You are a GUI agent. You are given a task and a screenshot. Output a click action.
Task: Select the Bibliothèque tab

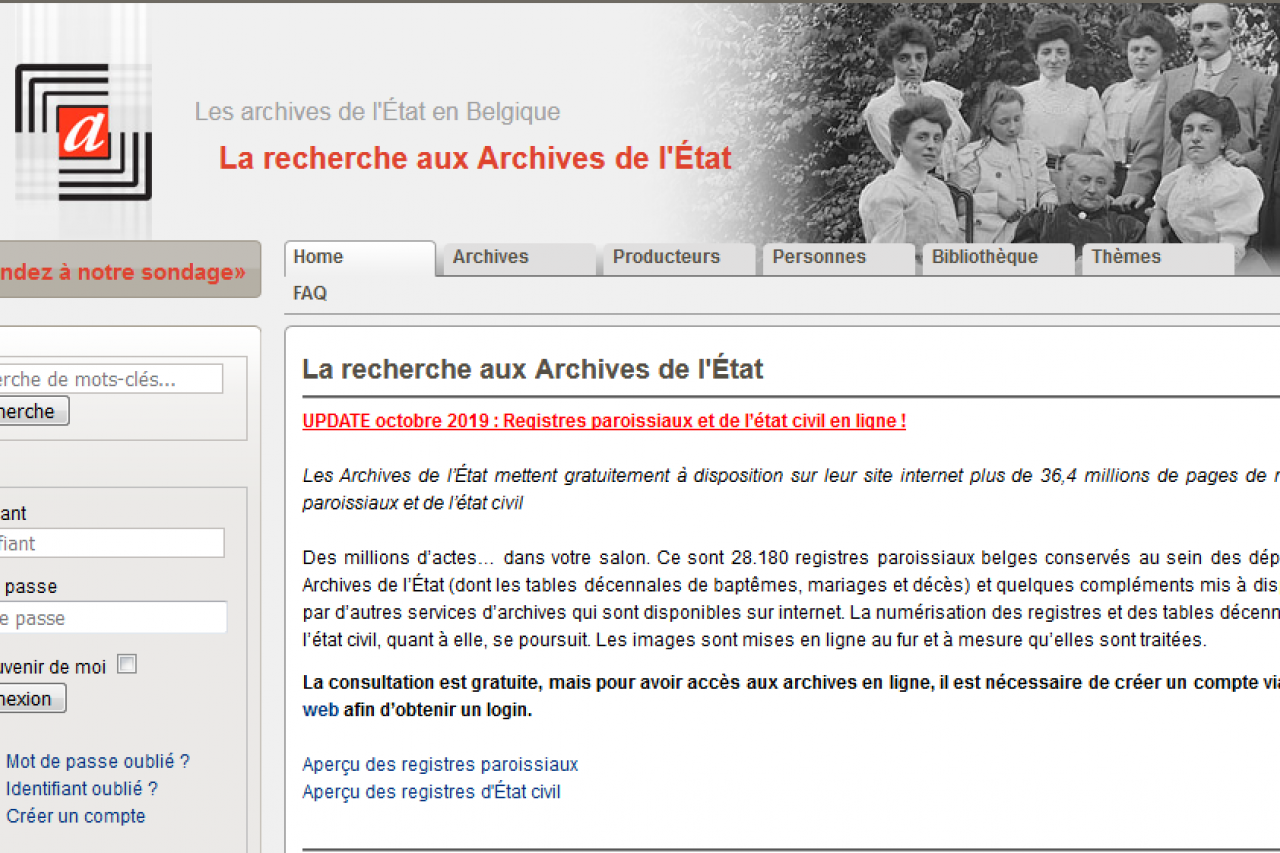click(998, 258)
